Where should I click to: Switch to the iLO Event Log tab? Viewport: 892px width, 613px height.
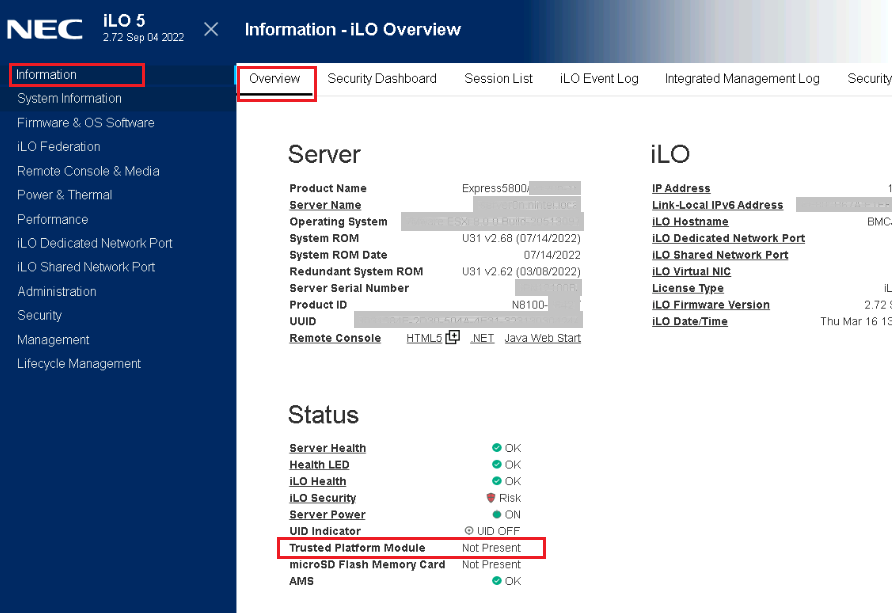pos(599,78)
